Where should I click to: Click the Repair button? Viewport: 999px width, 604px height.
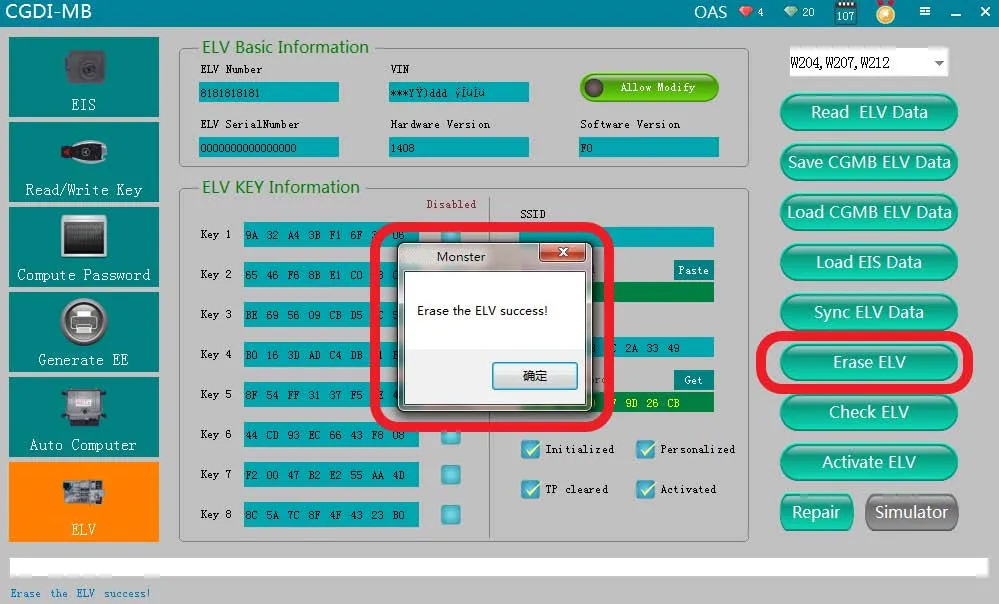point(816,512)
